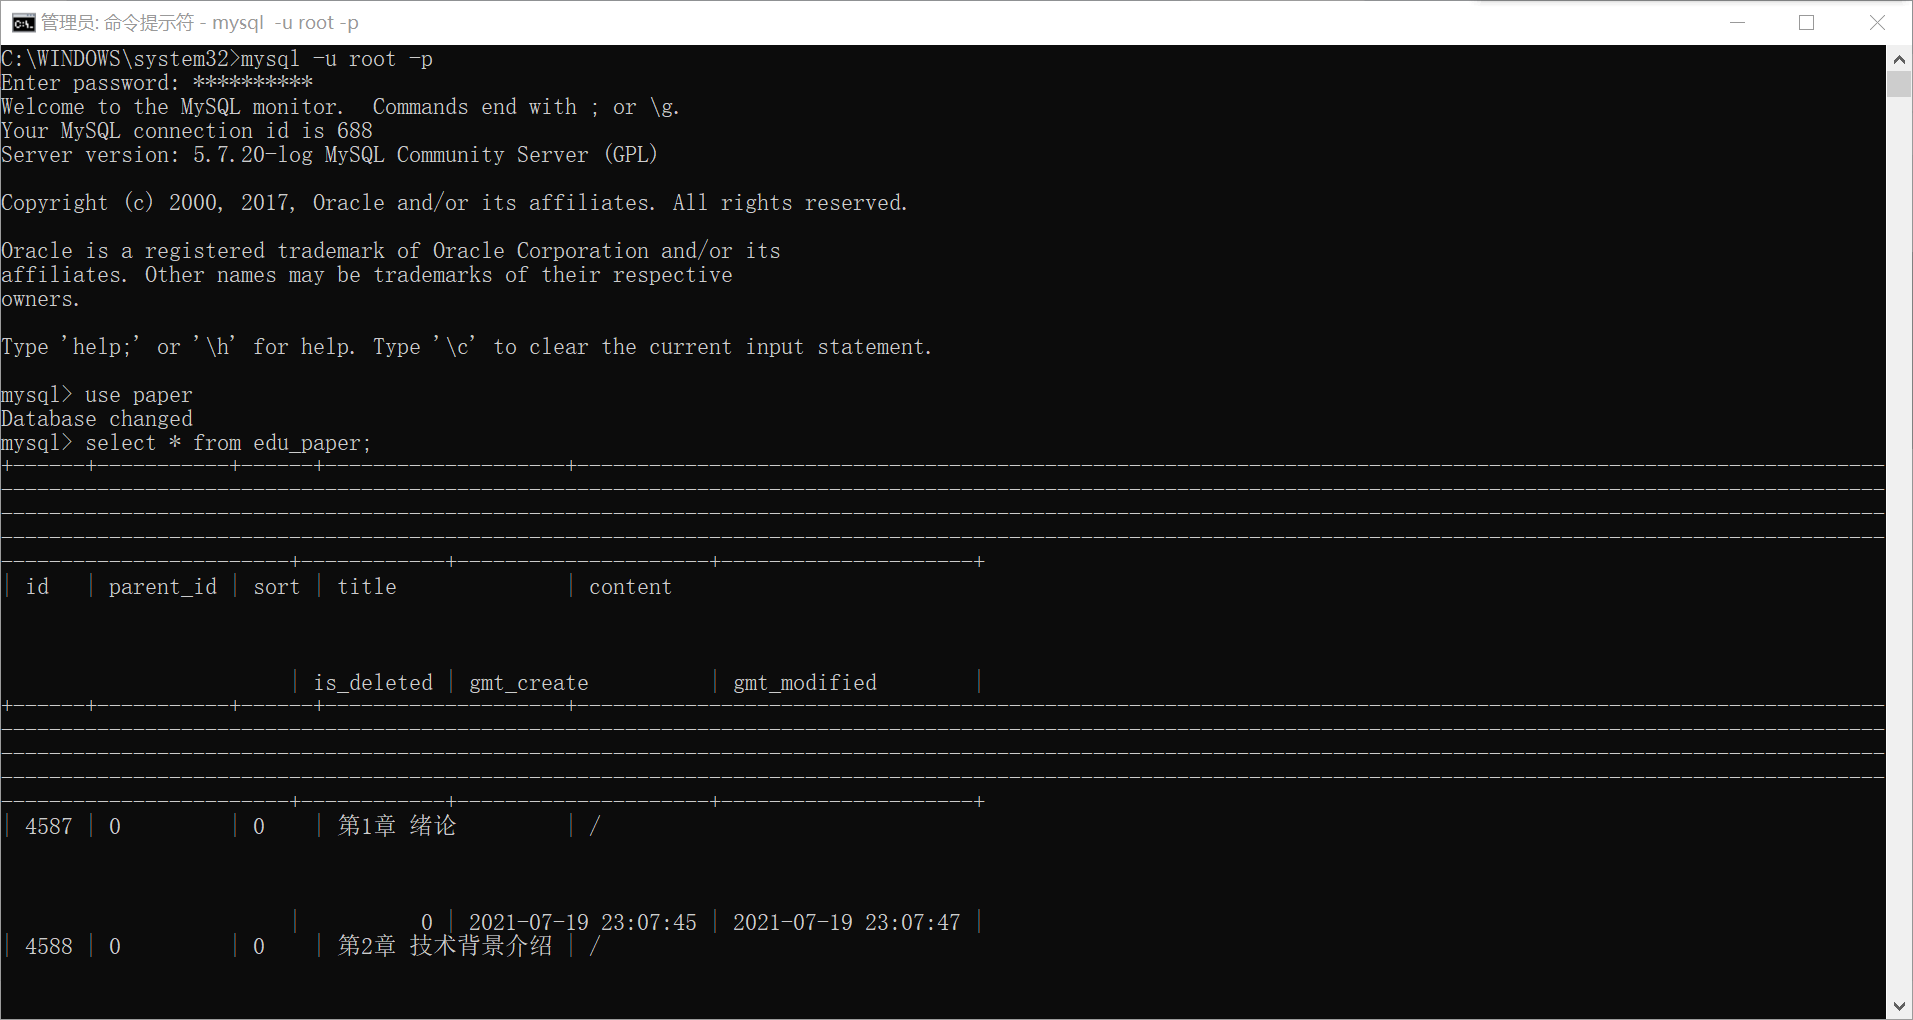
Task: Click the title '第1章 绪论'
Action: point(397,826)
